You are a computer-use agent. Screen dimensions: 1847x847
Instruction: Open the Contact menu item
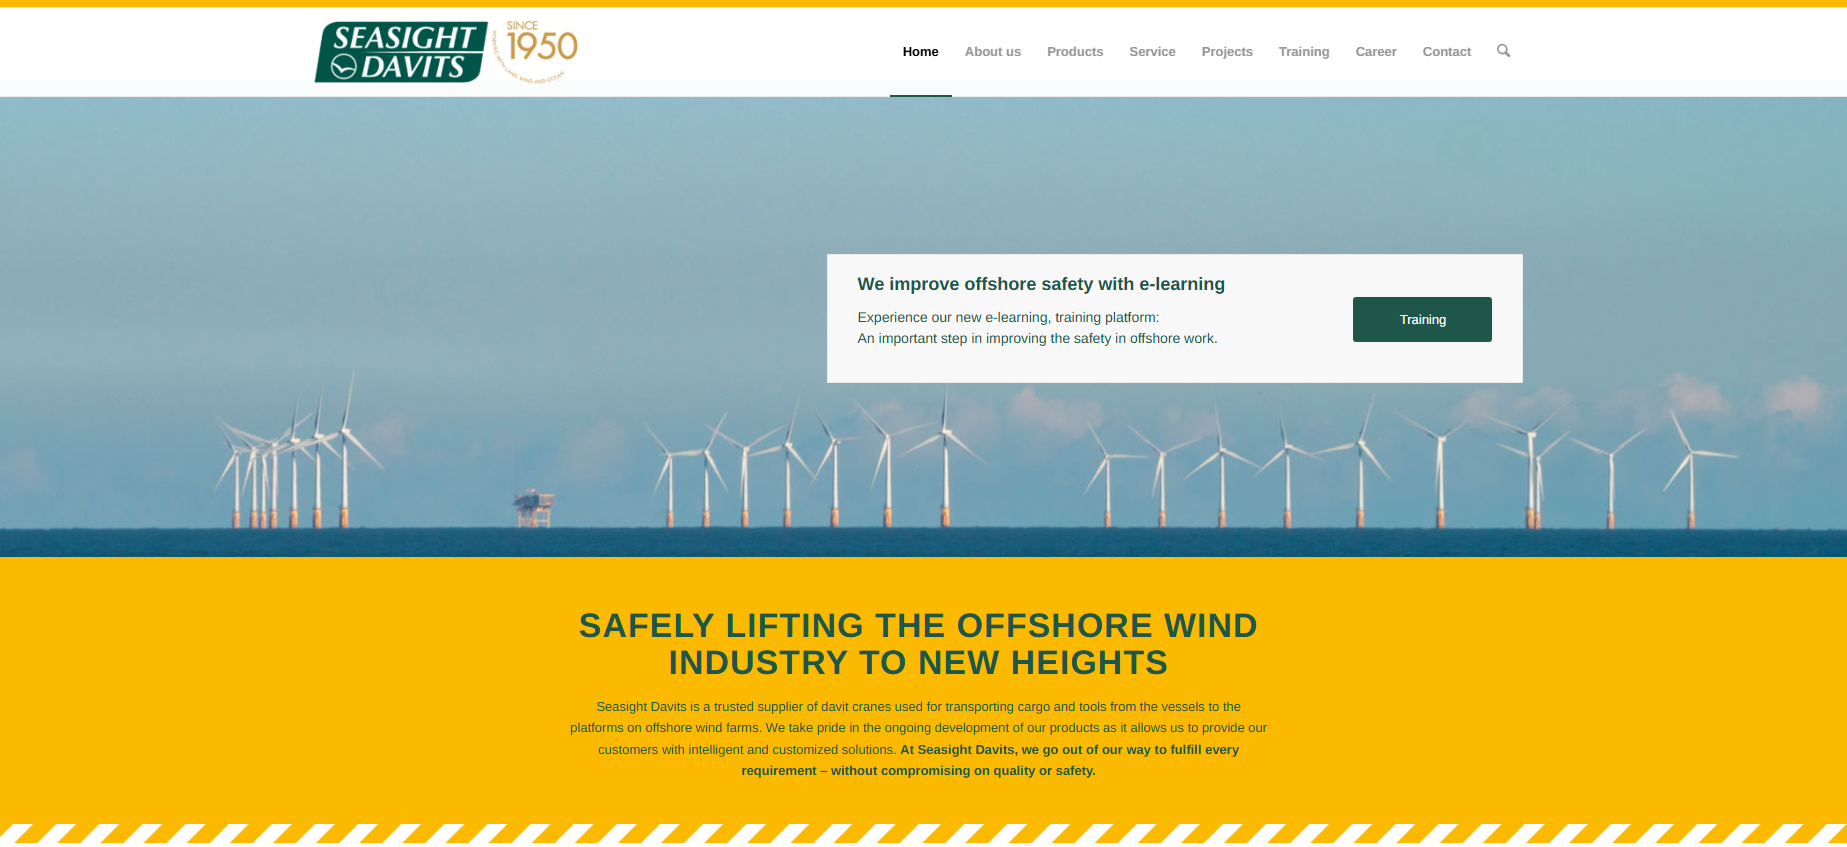pyautogui.click(x=1446, y=52)
